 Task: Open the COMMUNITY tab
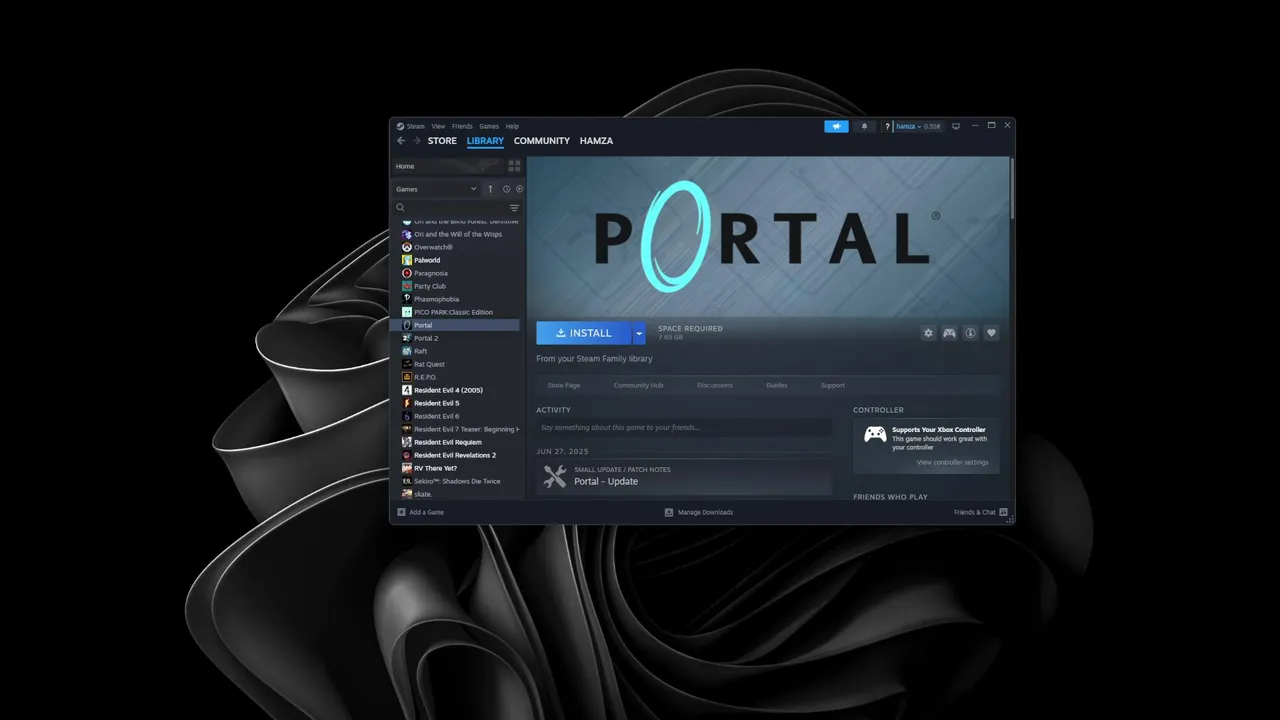(542, 141)
